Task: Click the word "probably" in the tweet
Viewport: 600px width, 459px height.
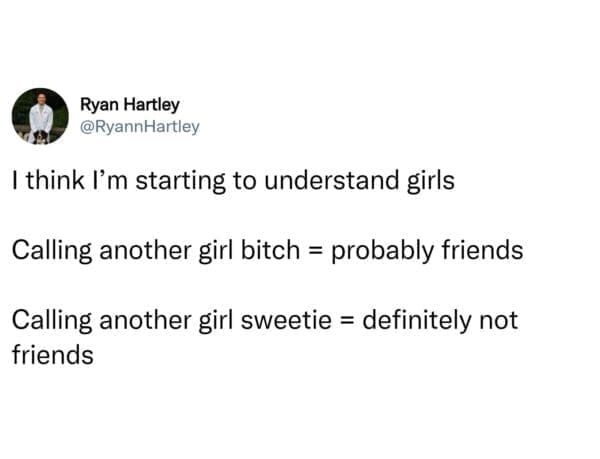Action: pyautogui.click(x=378, y=251)
